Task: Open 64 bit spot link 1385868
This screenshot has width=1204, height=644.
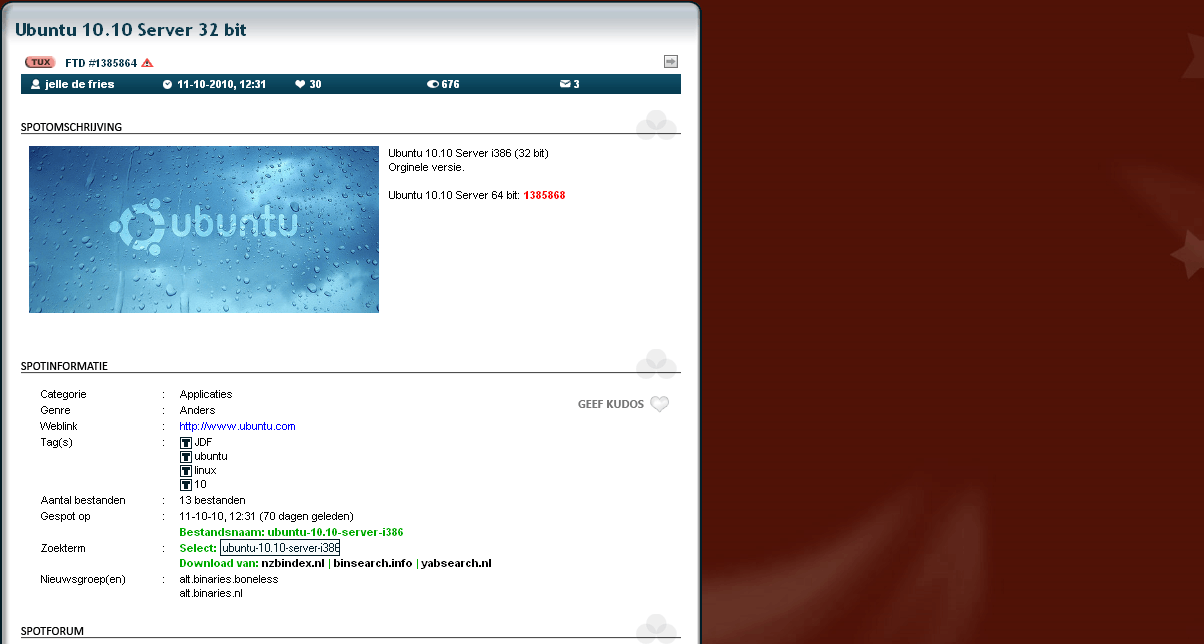Action: 544,195
